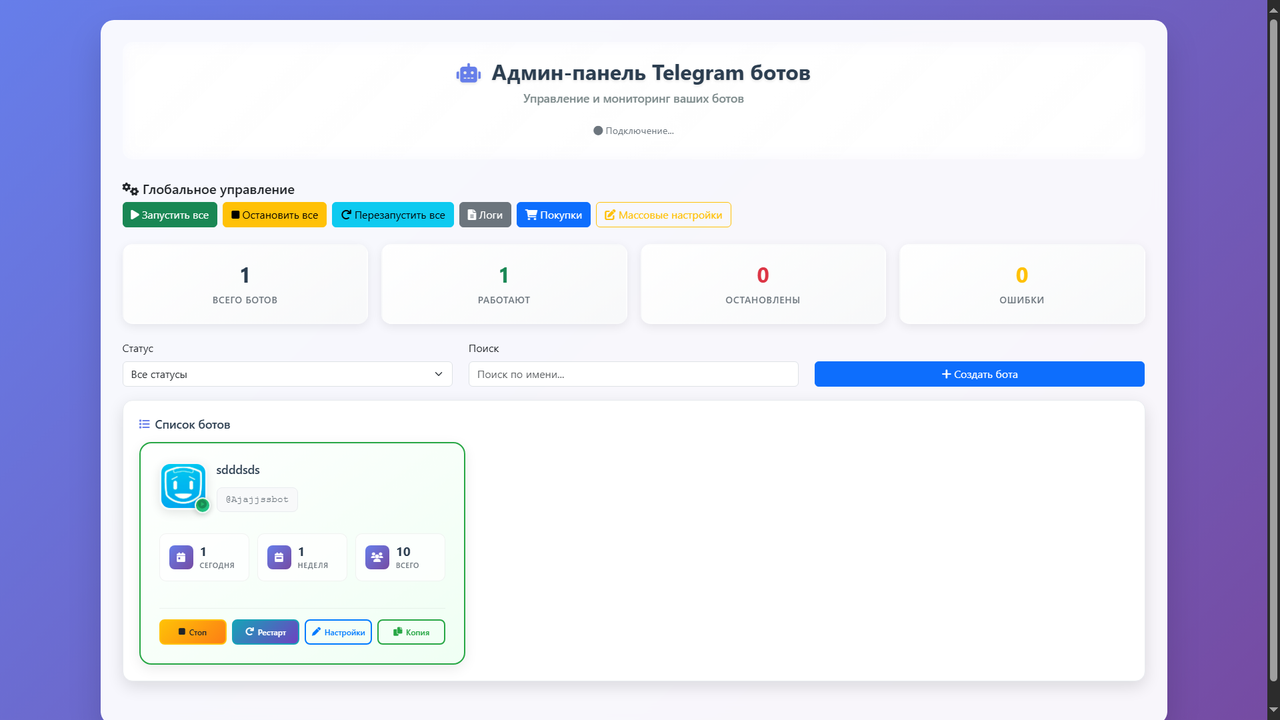Expand the Все статусы dropdown

287,374
